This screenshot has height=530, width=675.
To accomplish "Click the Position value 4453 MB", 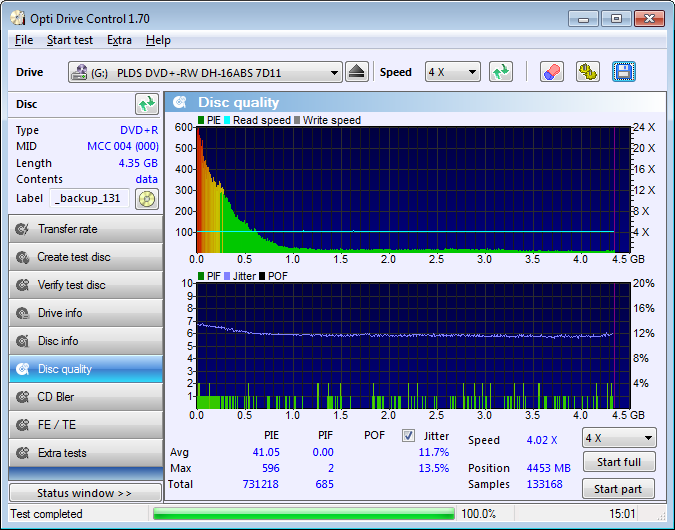I will pyautogui.click(x=548, y=468).
